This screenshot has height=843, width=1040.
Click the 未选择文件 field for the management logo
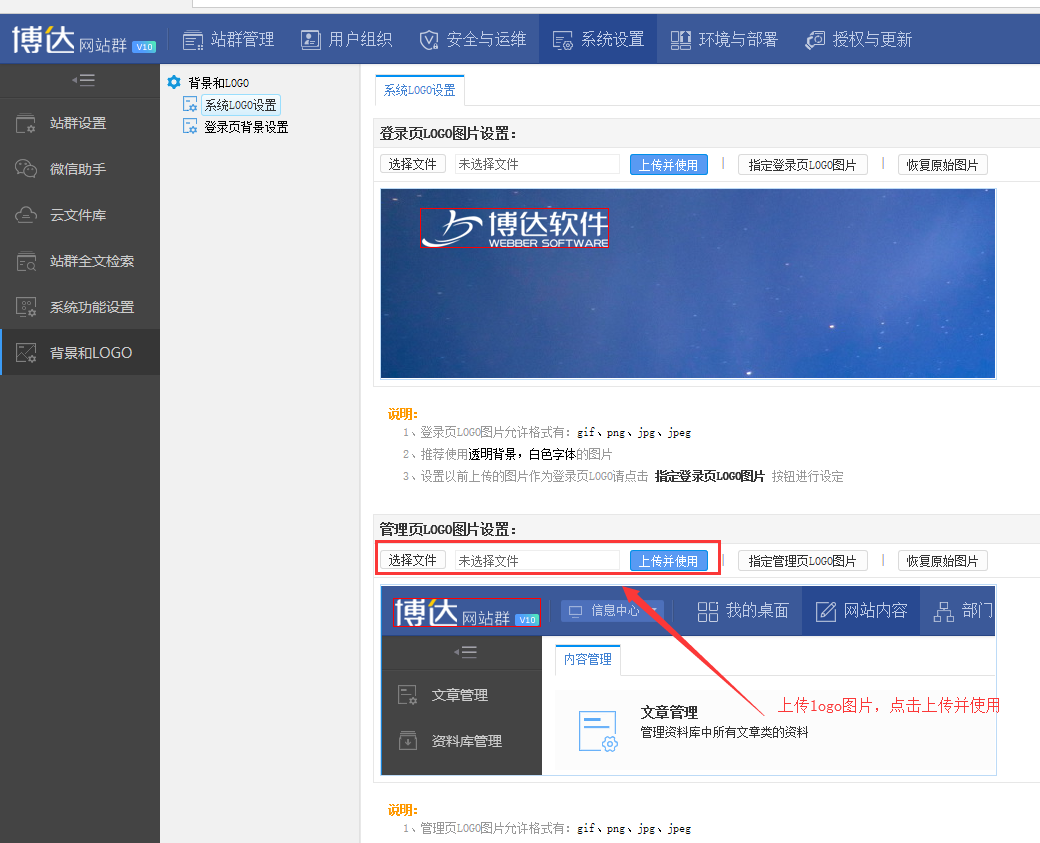[537, 560]
